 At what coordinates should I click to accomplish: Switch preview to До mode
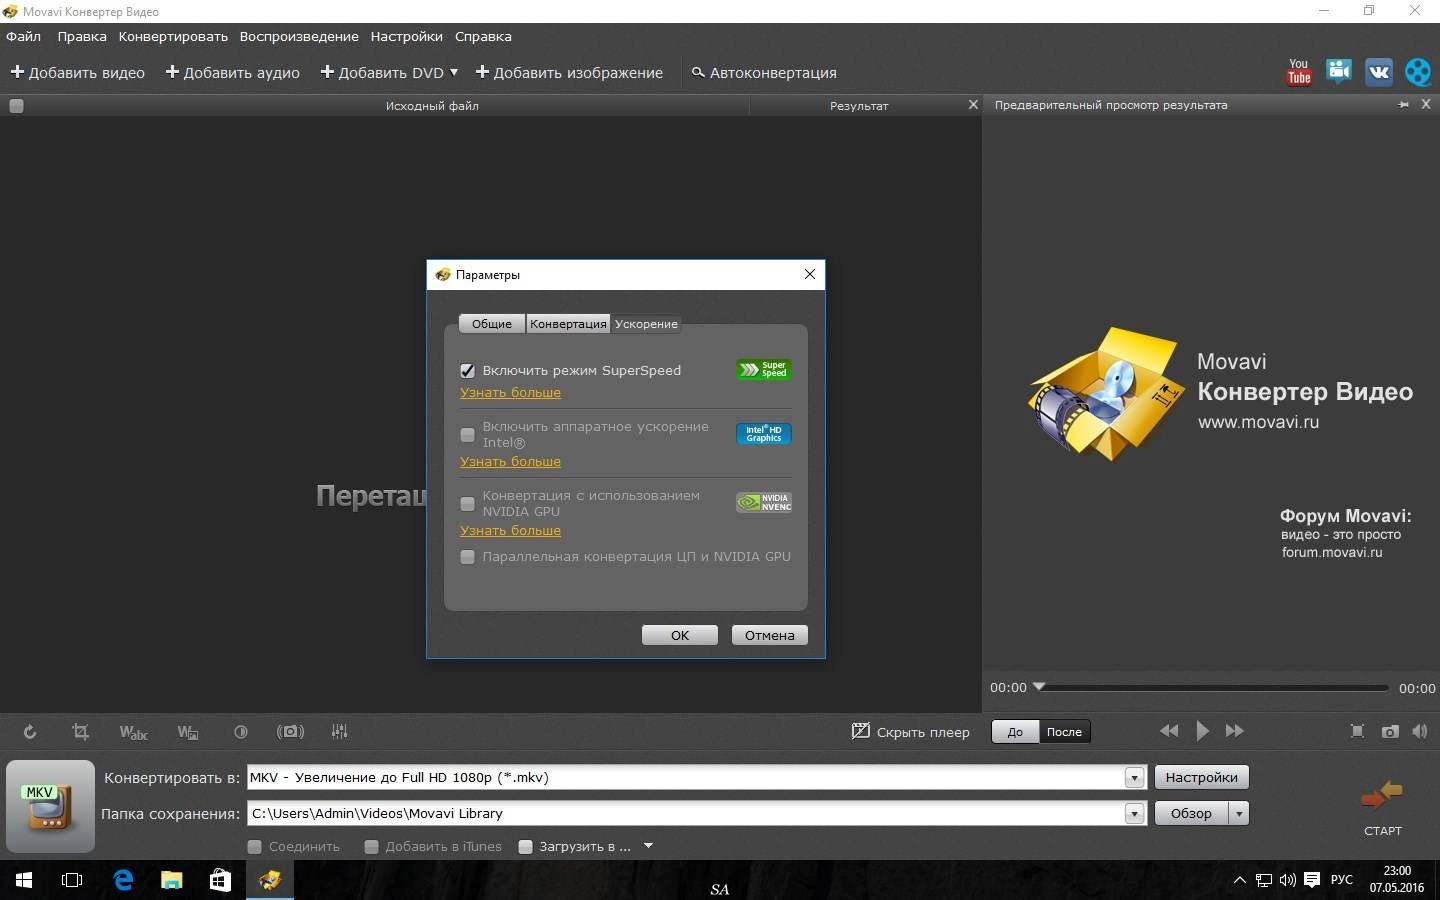pyautogui.click(x=1015, y=732)
